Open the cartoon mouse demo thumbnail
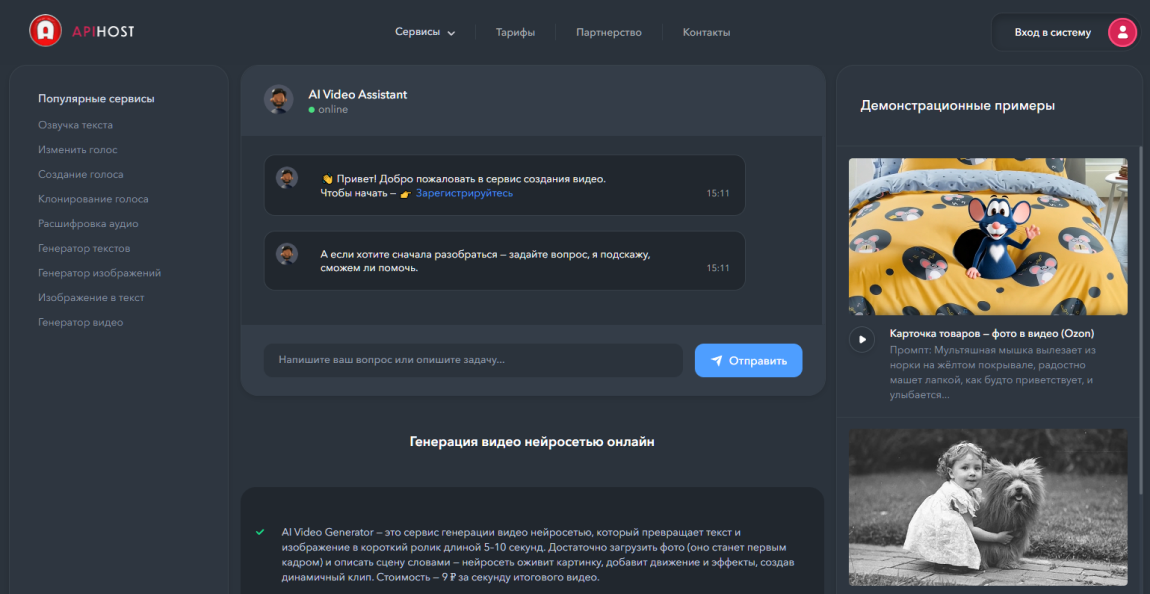 [x=987, y=237]
